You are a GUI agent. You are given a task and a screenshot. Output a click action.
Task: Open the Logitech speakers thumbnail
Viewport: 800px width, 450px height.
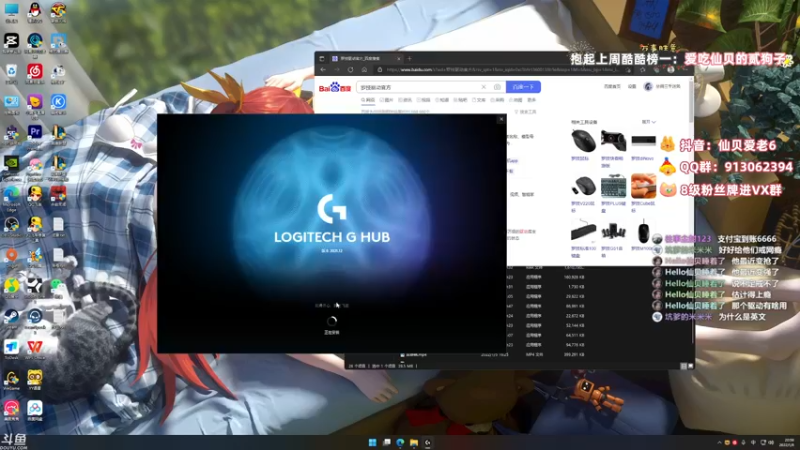pyautogui.click(x=613, y=231)
